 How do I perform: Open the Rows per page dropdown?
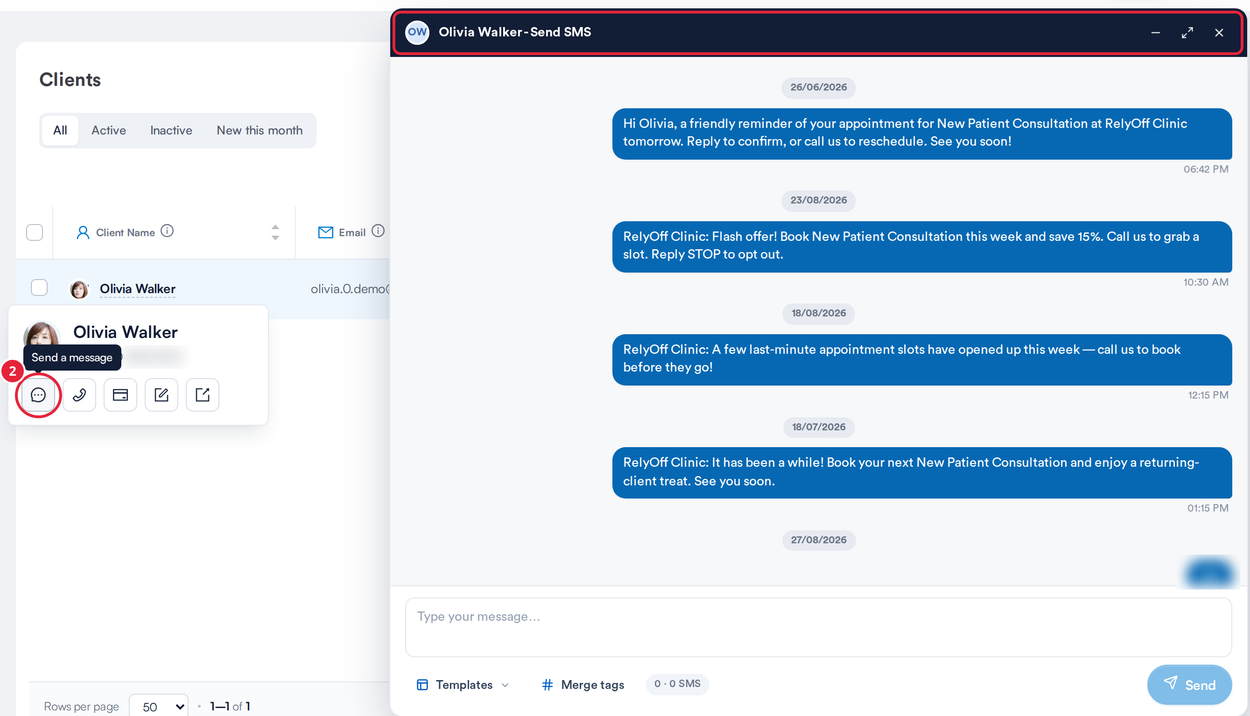point(159,706)
